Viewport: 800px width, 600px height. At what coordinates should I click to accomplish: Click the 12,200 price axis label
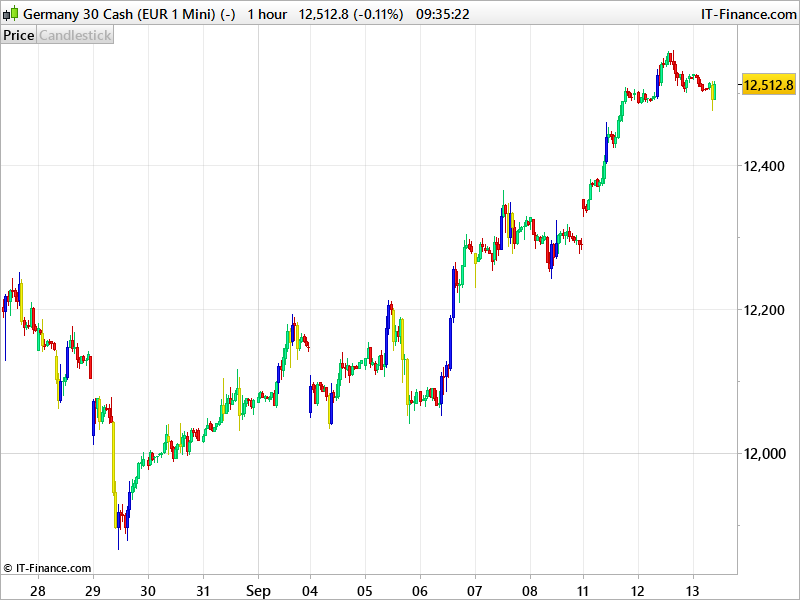point(764,310)
